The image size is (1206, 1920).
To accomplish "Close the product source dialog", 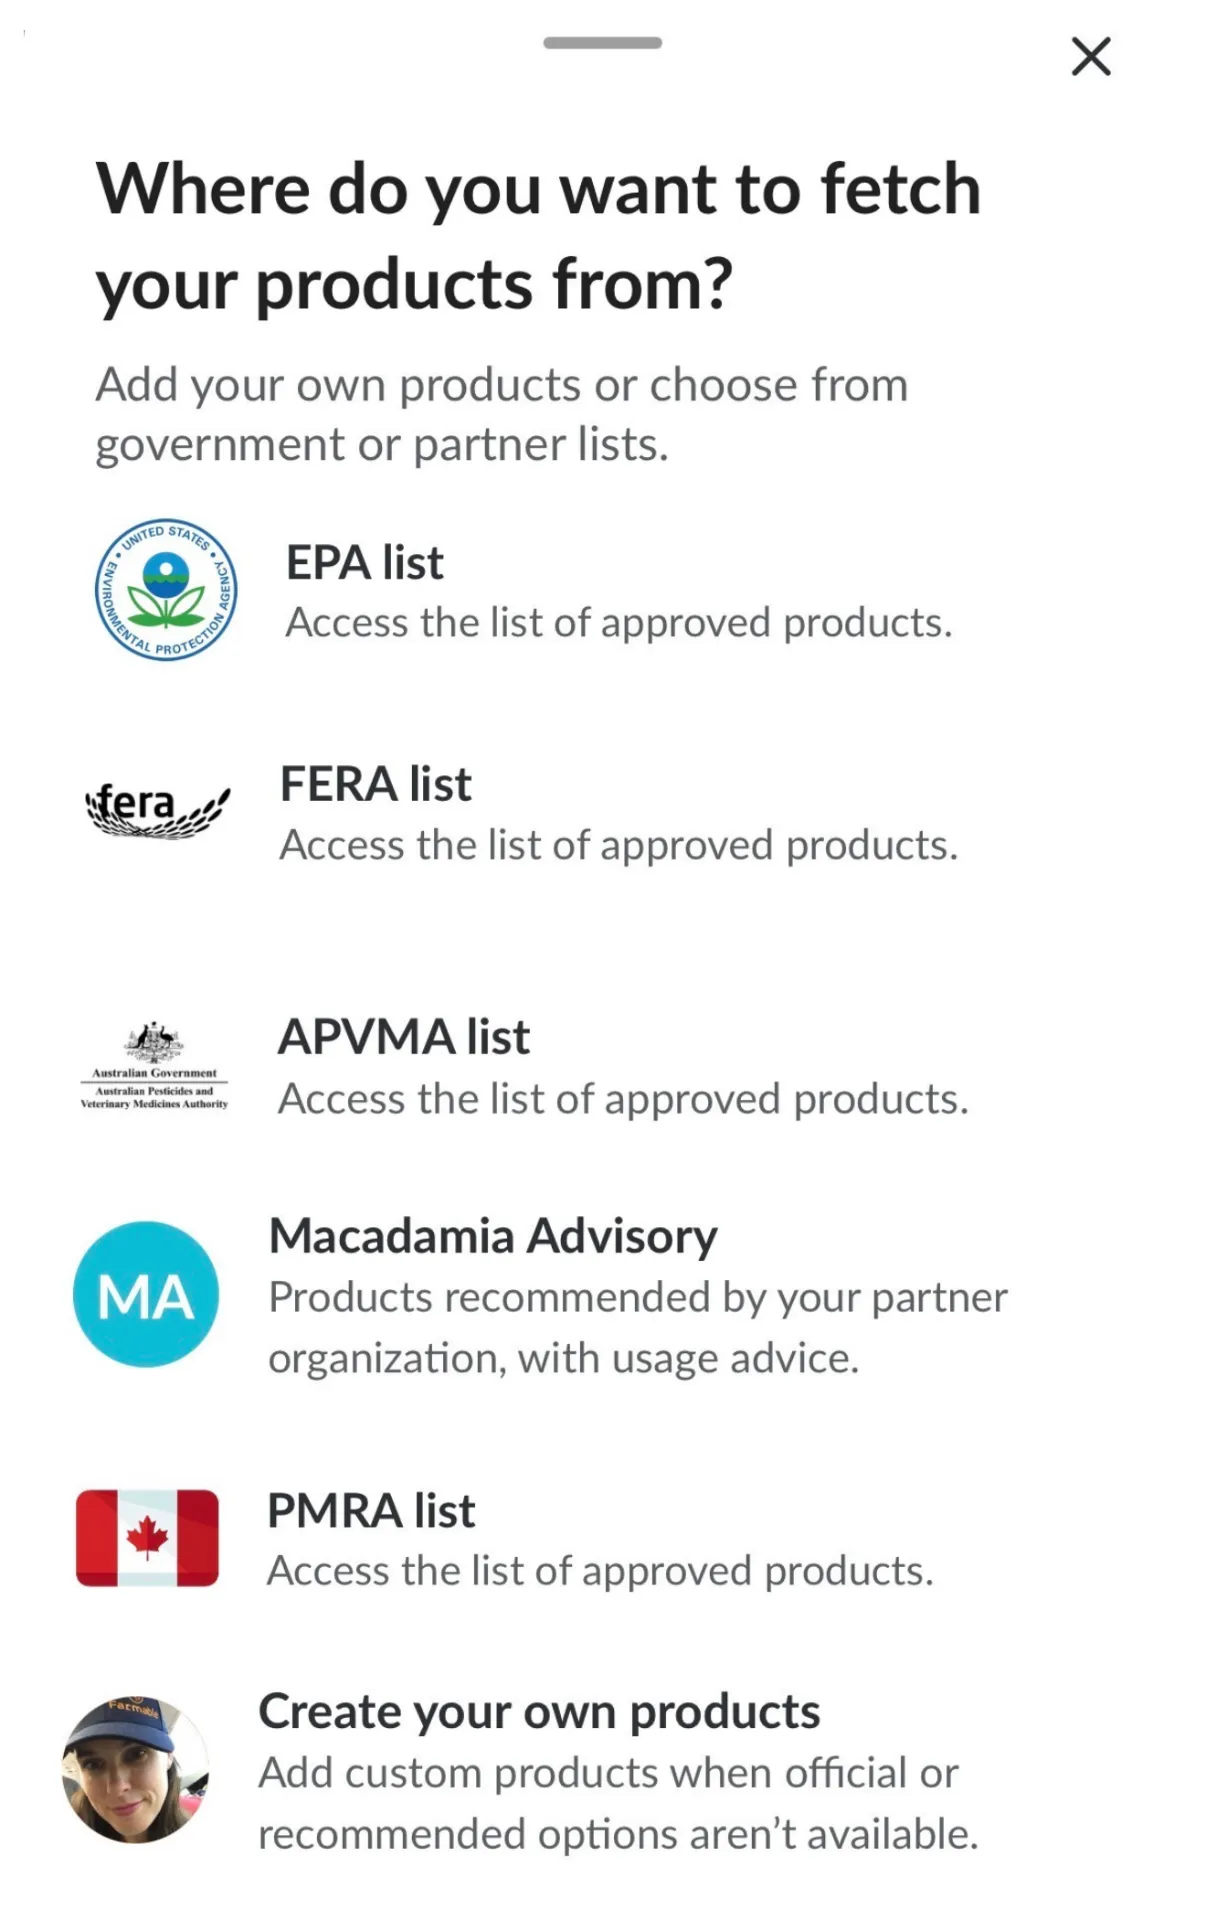I will (x=1091, y=56).
